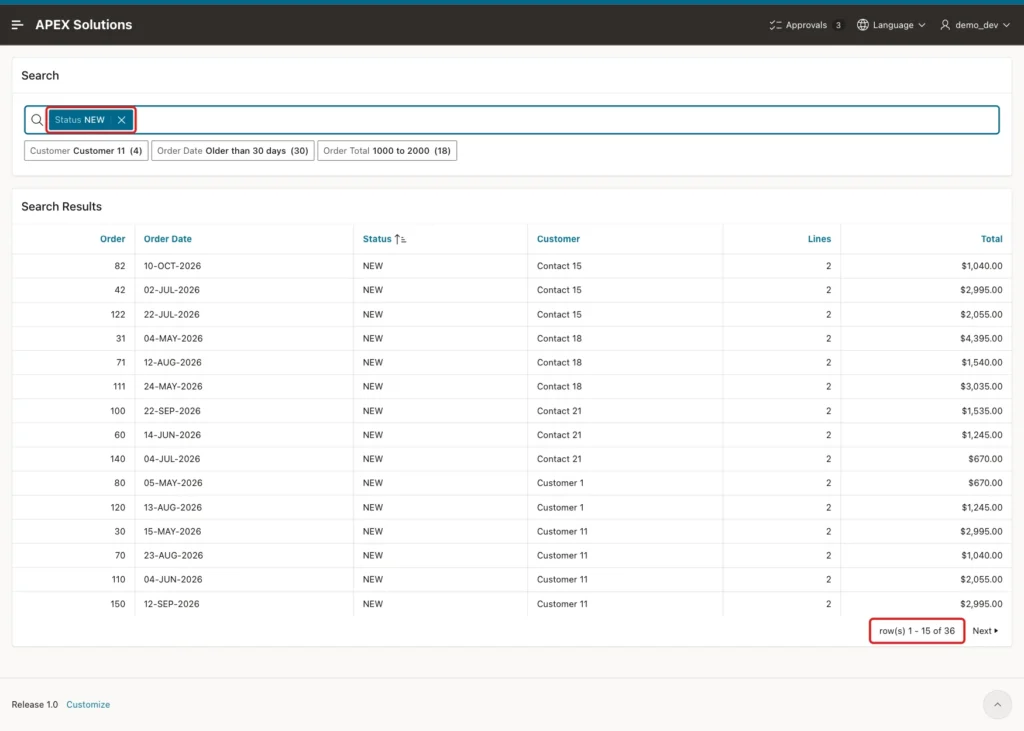Click order number 110 cell
The width and height of the screenshot is (1024, 731).
pos(118,579)
